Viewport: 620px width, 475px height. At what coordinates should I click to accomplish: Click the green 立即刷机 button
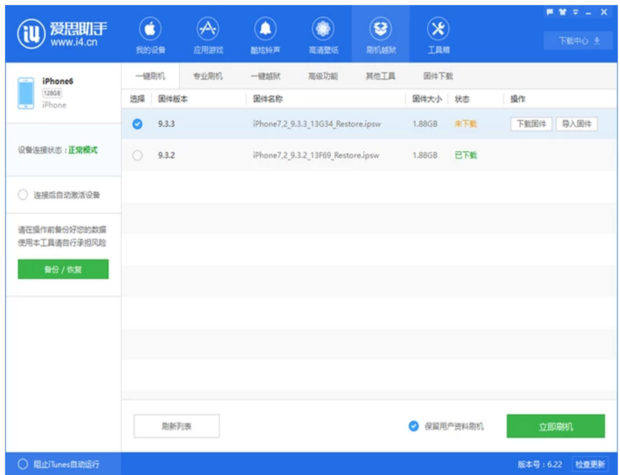(x=556, y=426)
